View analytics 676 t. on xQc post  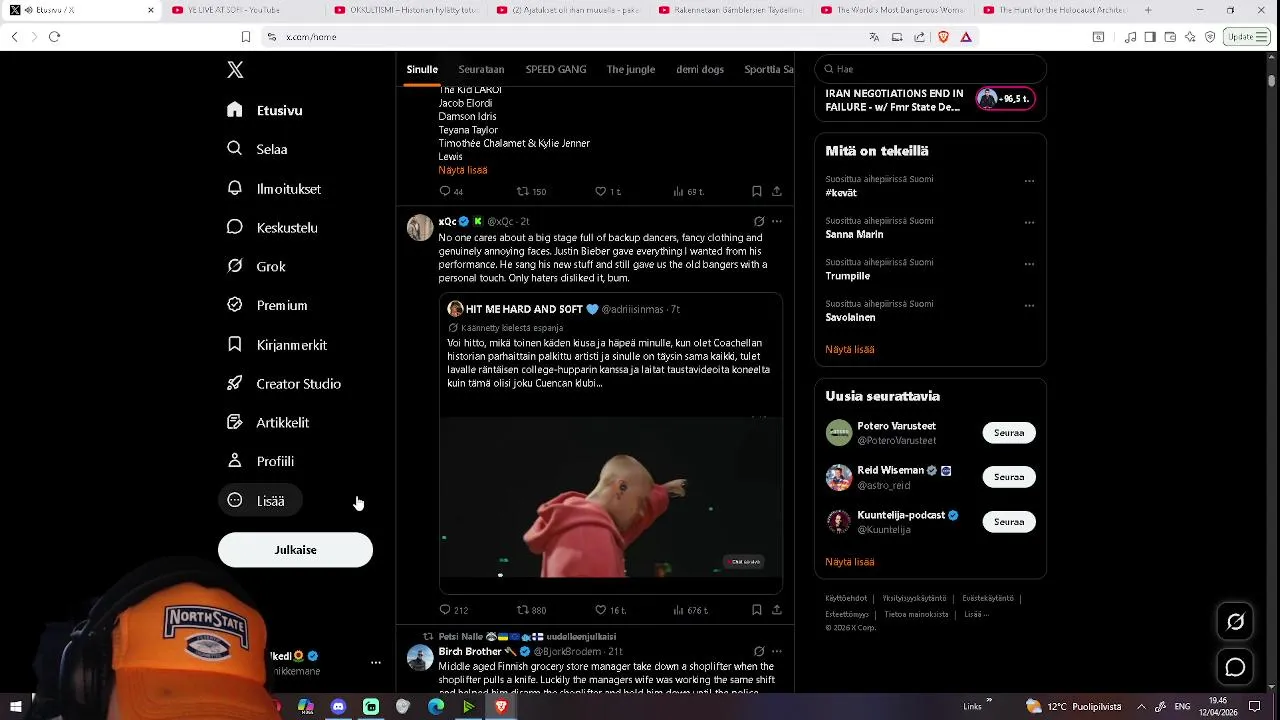(690, 610)
